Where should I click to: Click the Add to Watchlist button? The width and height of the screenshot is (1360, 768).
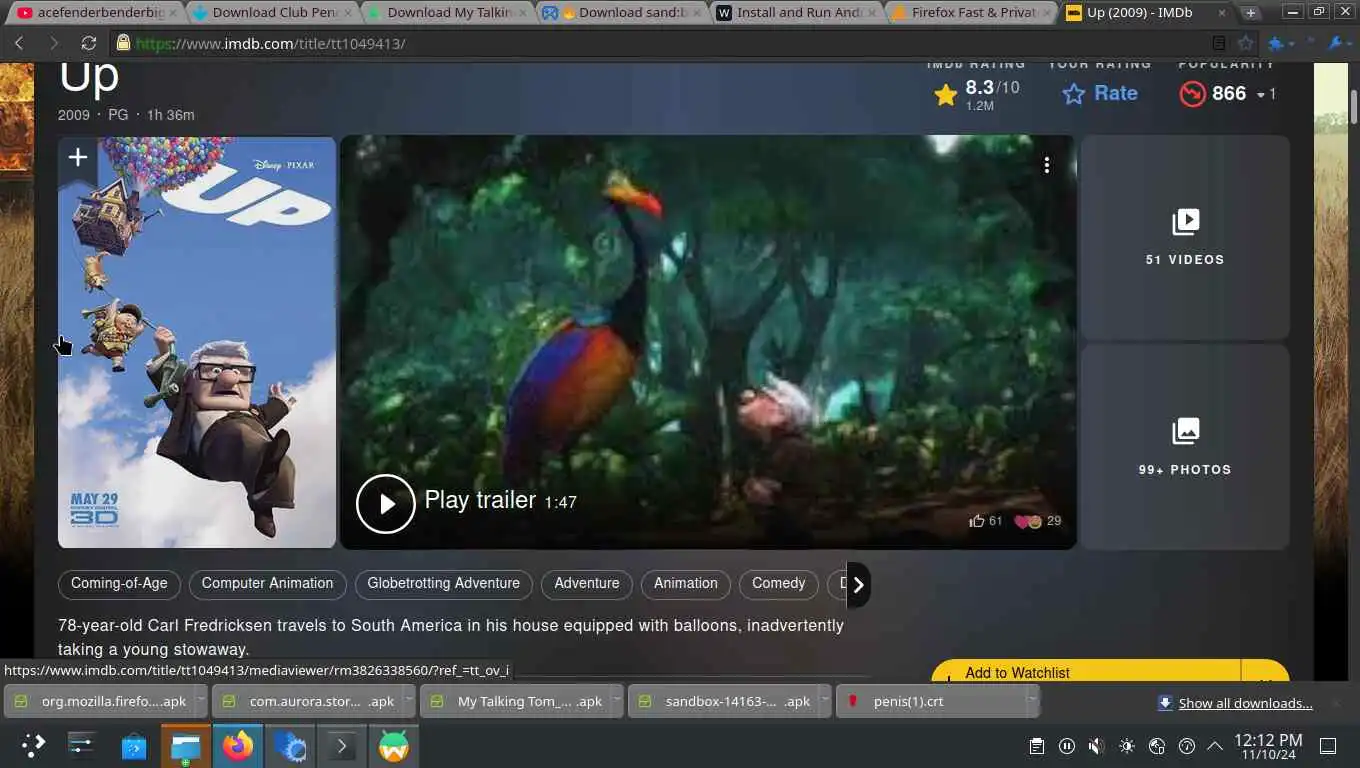[1085, 672]
